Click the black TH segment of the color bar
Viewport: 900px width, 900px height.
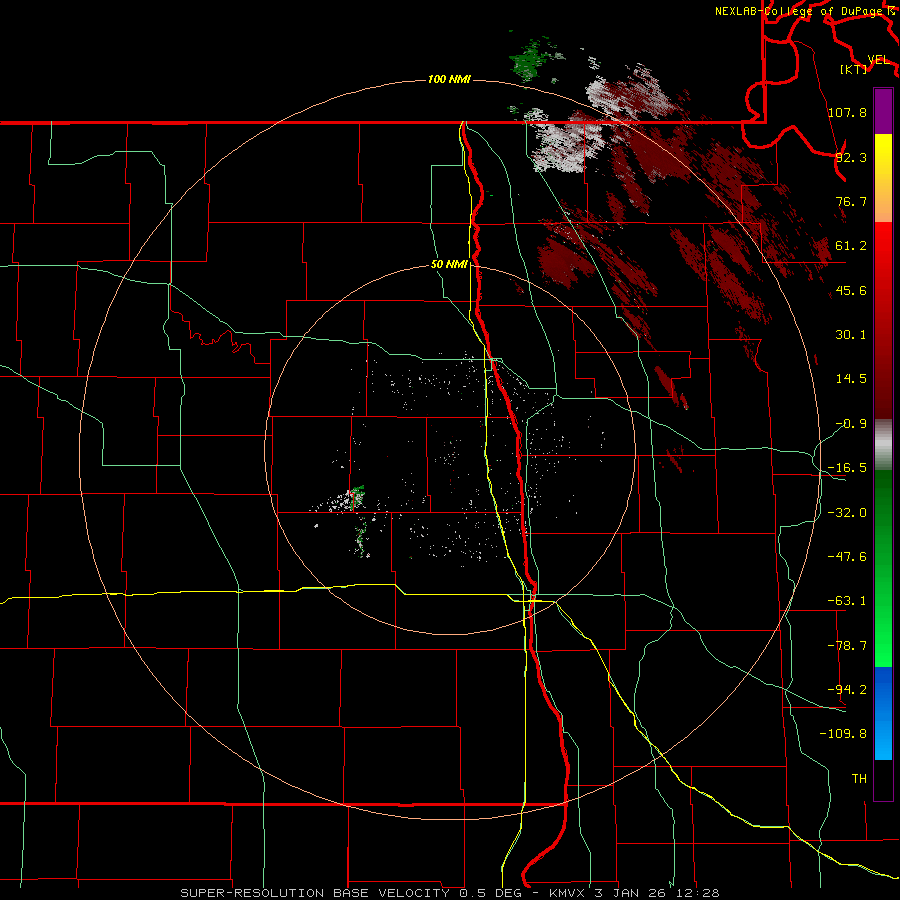pos(883,779)
